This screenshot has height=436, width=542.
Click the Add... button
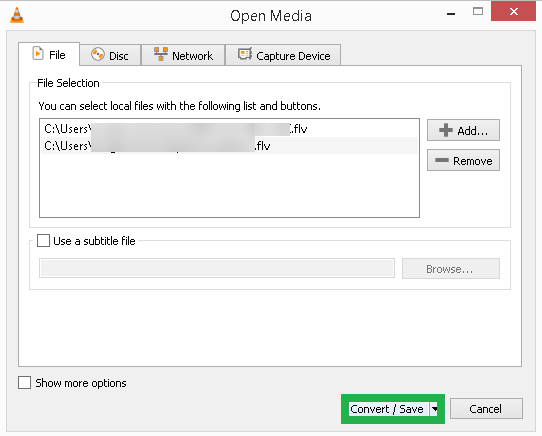(463, 130)
